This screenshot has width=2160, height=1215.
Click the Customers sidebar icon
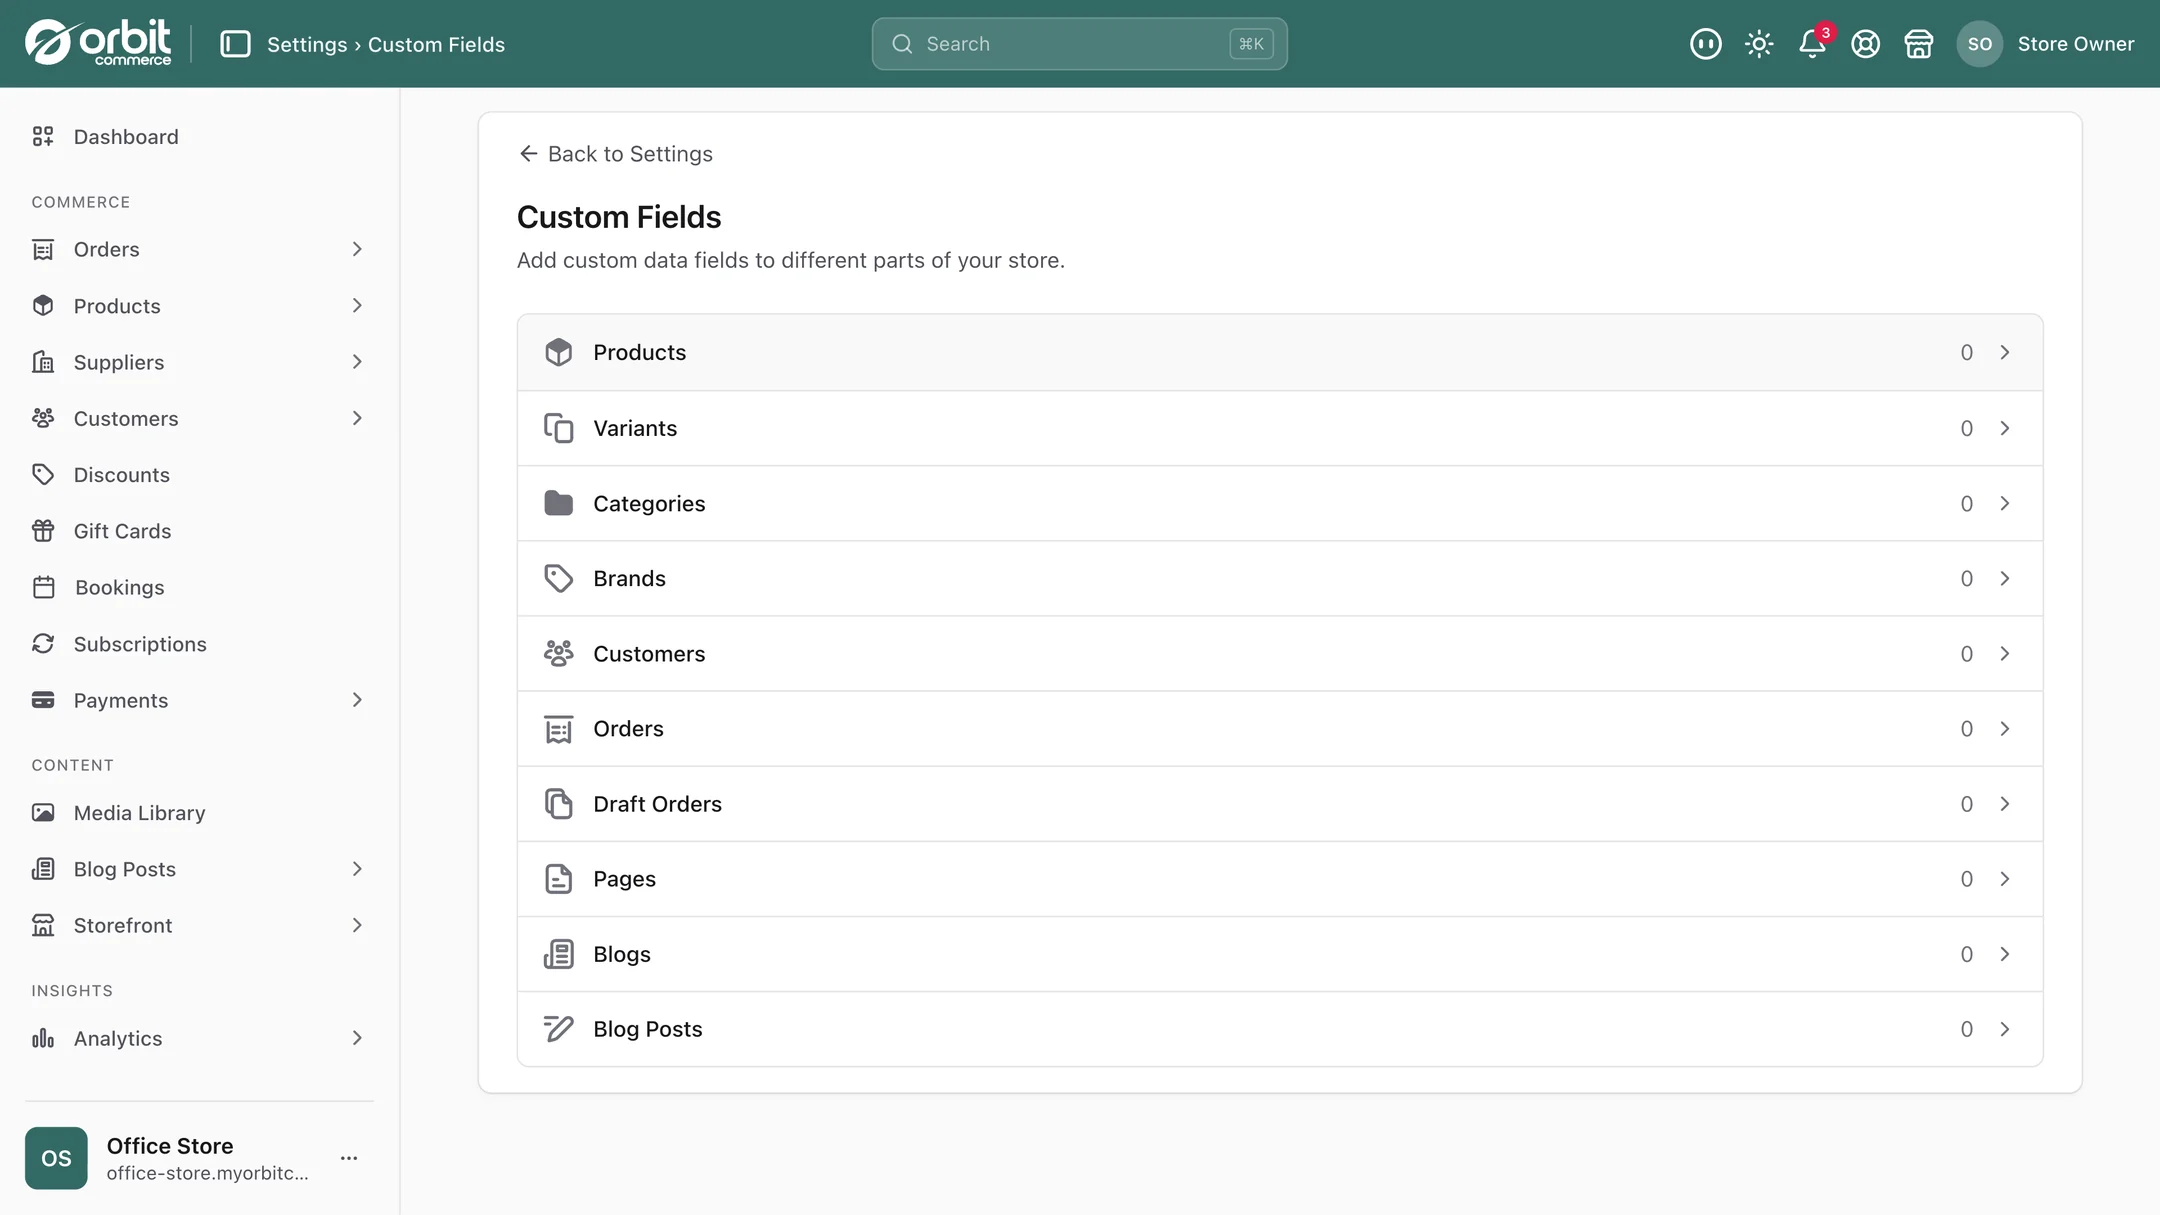[x=43, y=418]
